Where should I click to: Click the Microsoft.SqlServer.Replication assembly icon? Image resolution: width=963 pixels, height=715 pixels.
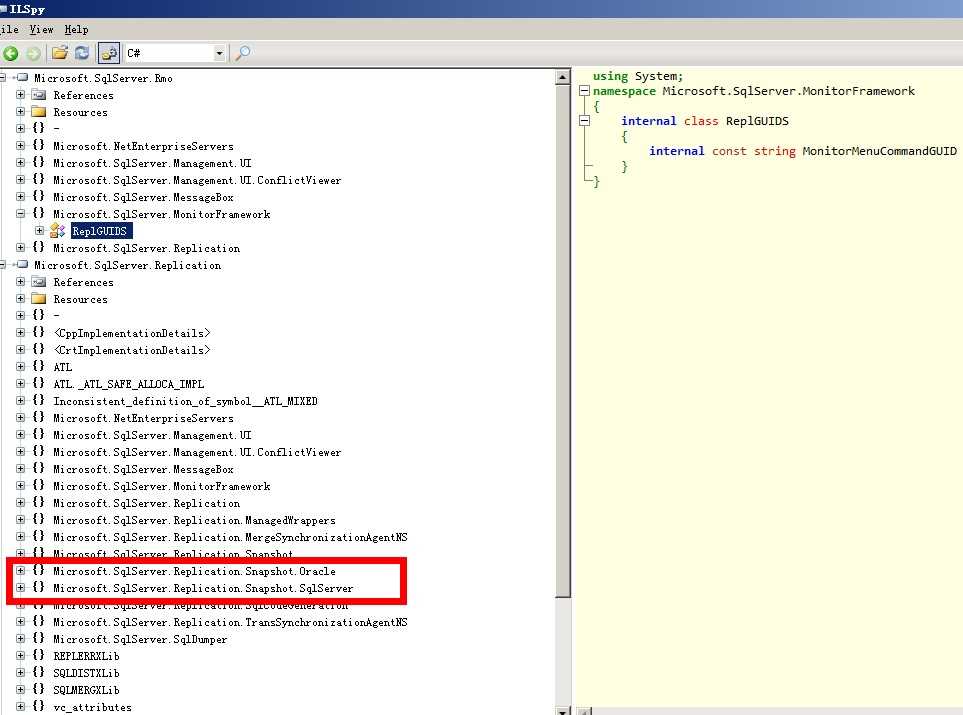click(23, 265)
